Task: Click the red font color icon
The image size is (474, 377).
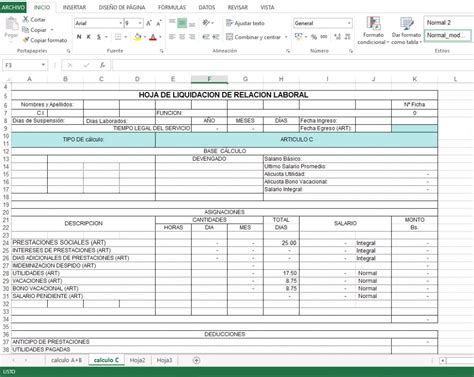Action: (x=153, y=37)
